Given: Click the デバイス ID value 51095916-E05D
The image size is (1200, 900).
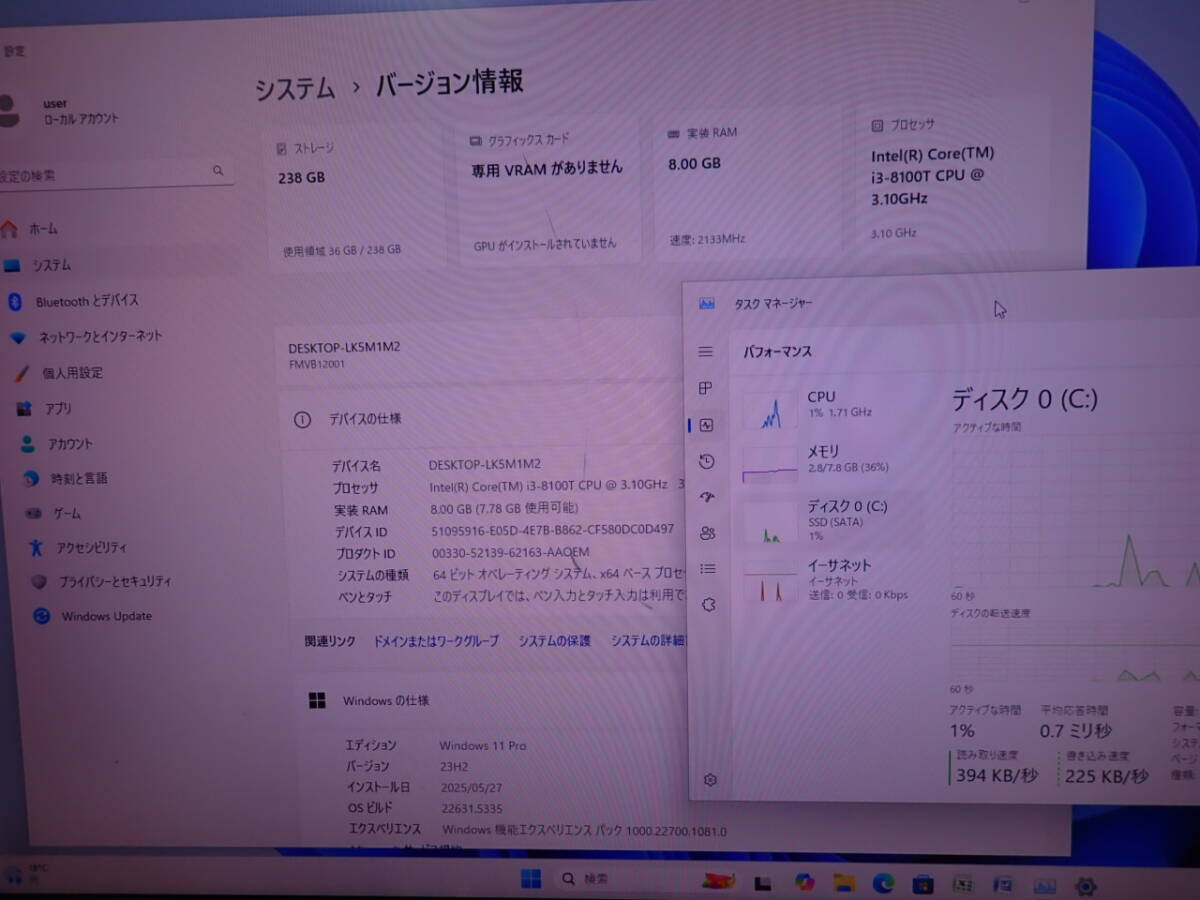Looking at the screenshot, I should click(x=552, y=530).
